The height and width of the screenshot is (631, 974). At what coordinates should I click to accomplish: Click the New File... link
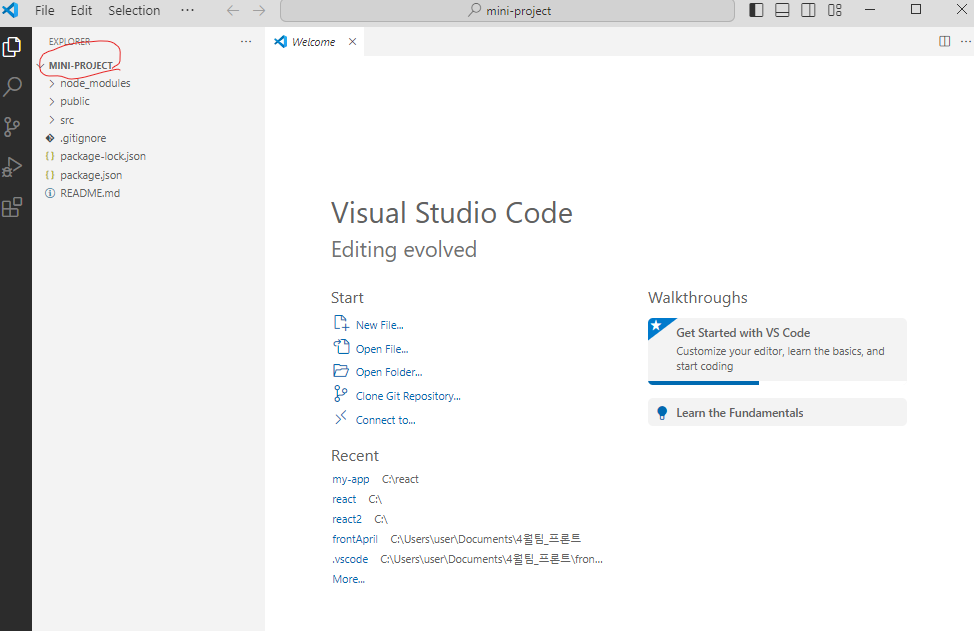coord(380,325)
